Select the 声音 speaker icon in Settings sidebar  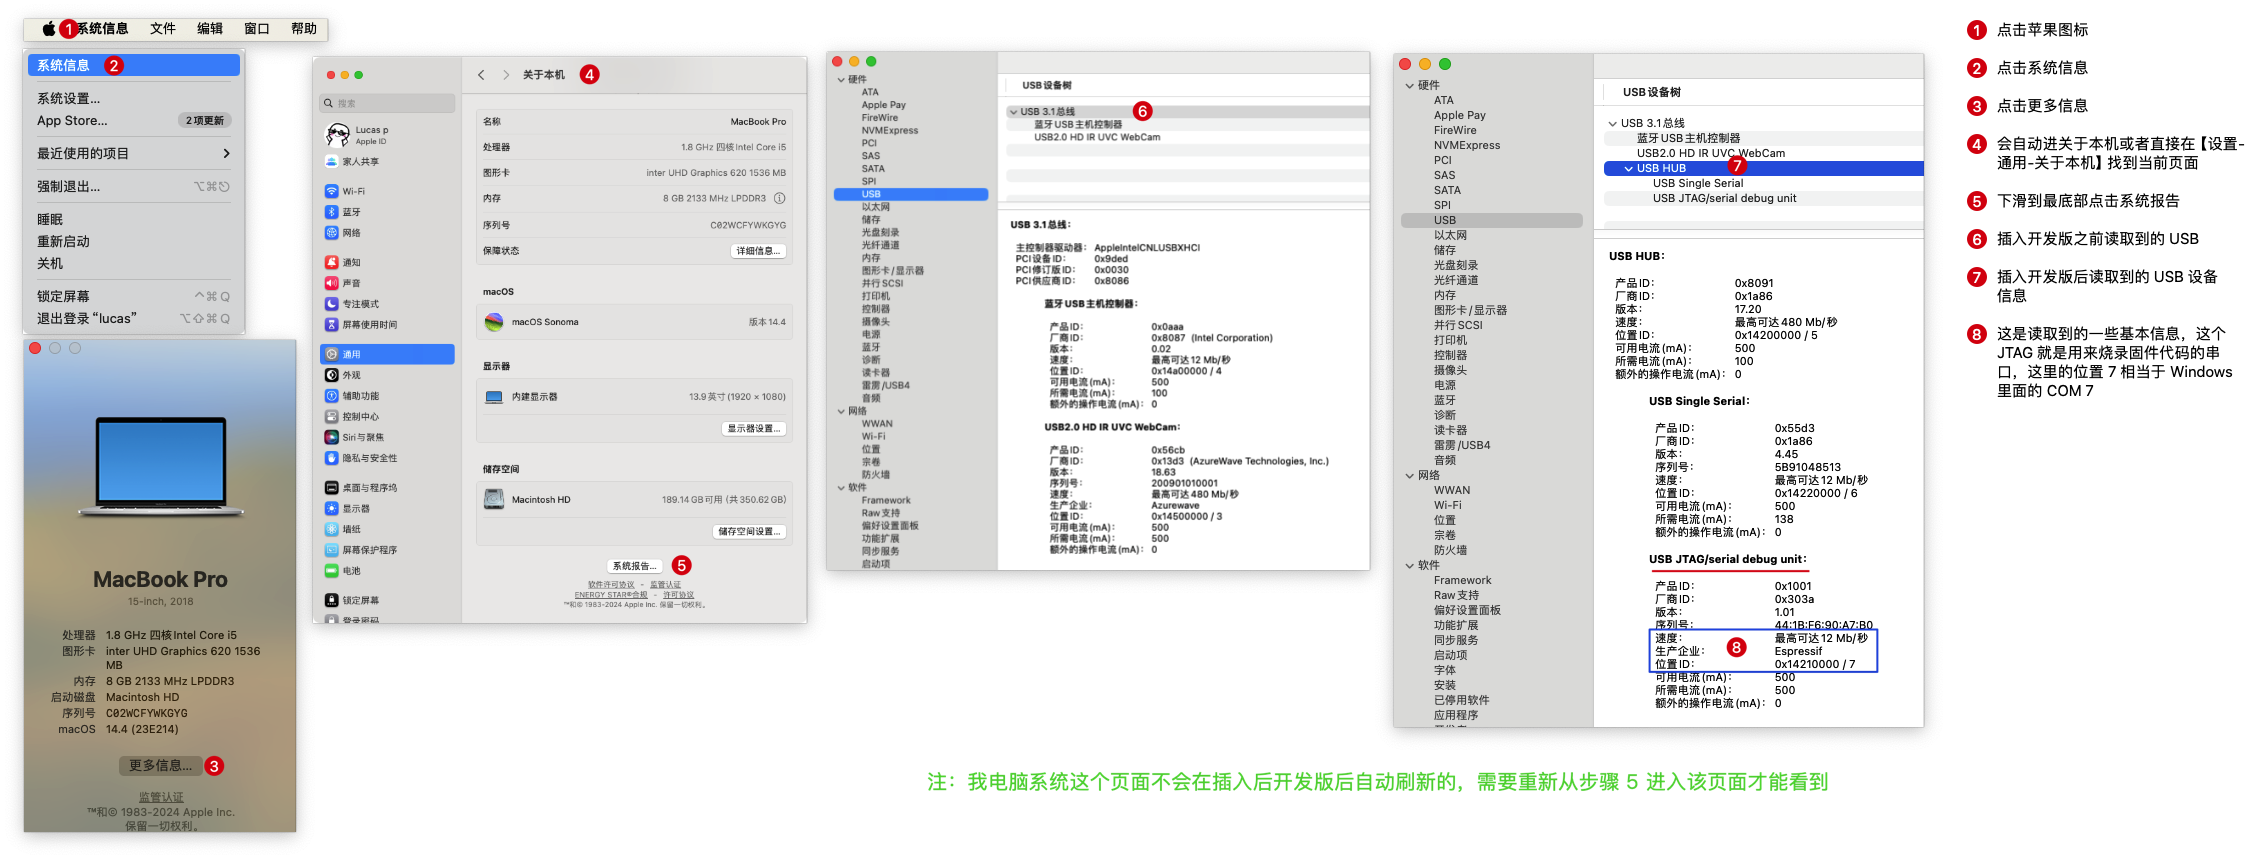[x=331, y=283]
